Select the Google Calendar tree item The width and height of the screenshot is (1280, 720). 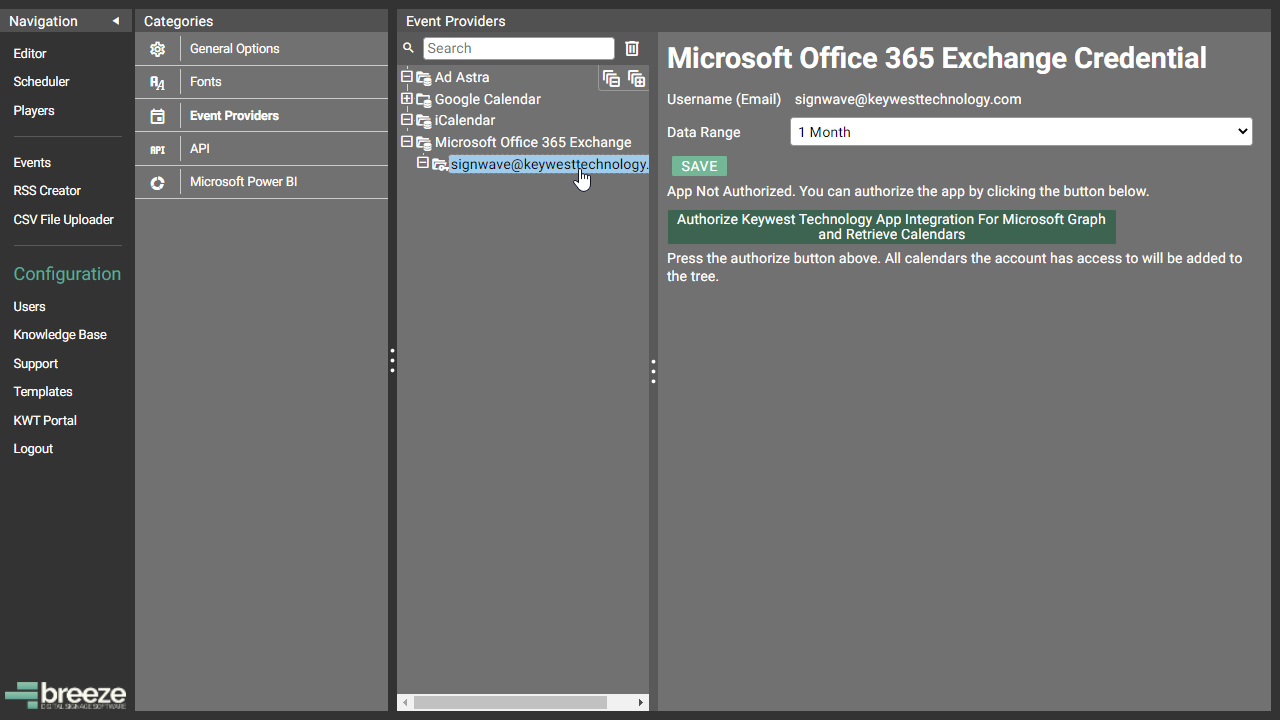[x=488, y=99]
